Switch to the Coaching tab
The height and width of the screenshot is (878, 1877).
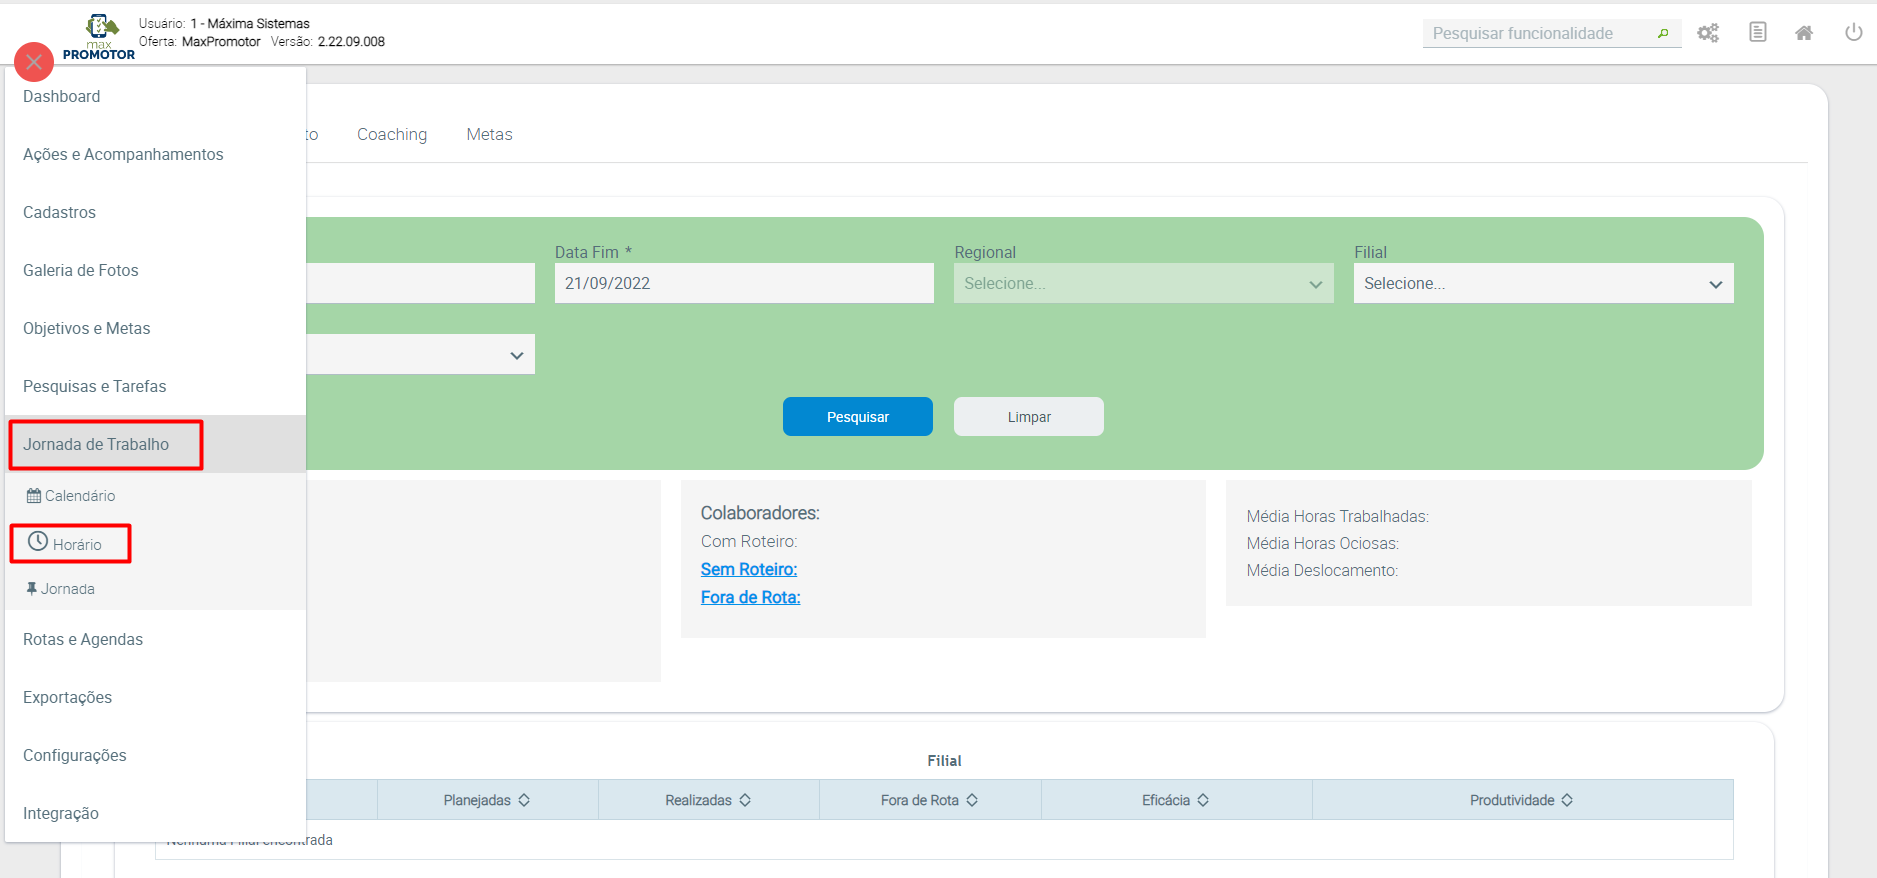(392, 134)
